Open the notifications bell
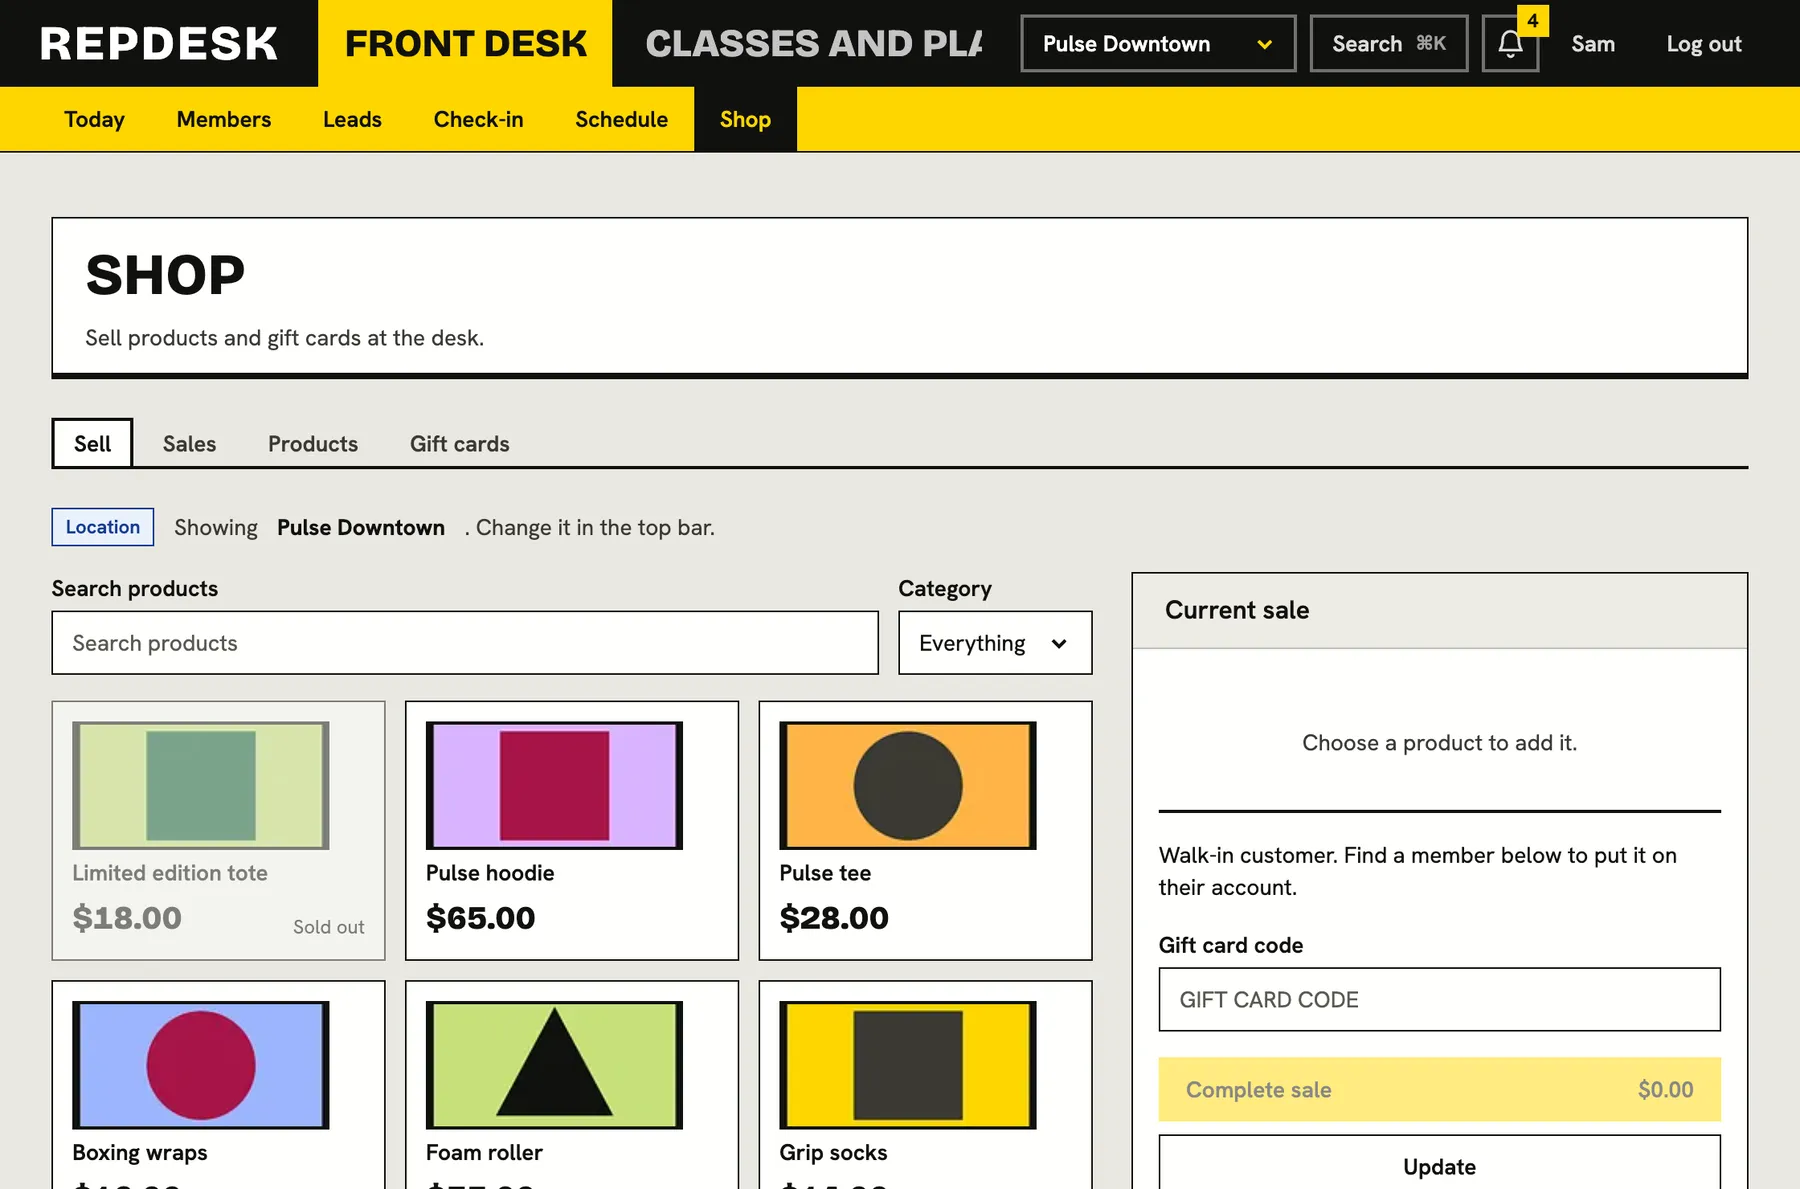This screenshot has height=1189, width=1800. tap(1510, 44)
